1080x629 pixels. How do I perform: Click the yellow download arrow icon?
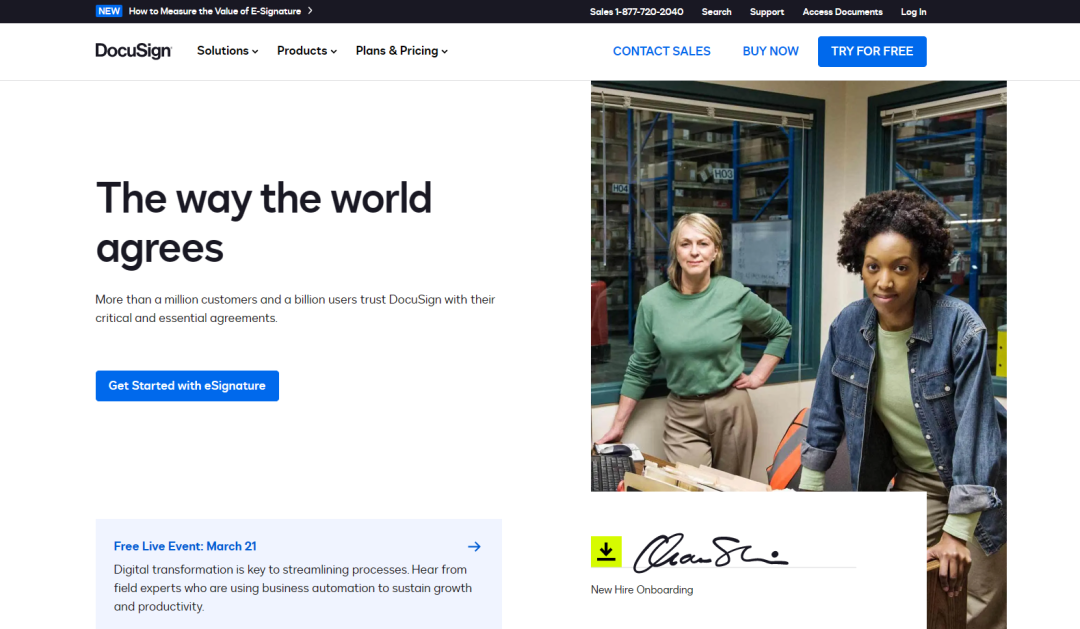tap(606, 552)
